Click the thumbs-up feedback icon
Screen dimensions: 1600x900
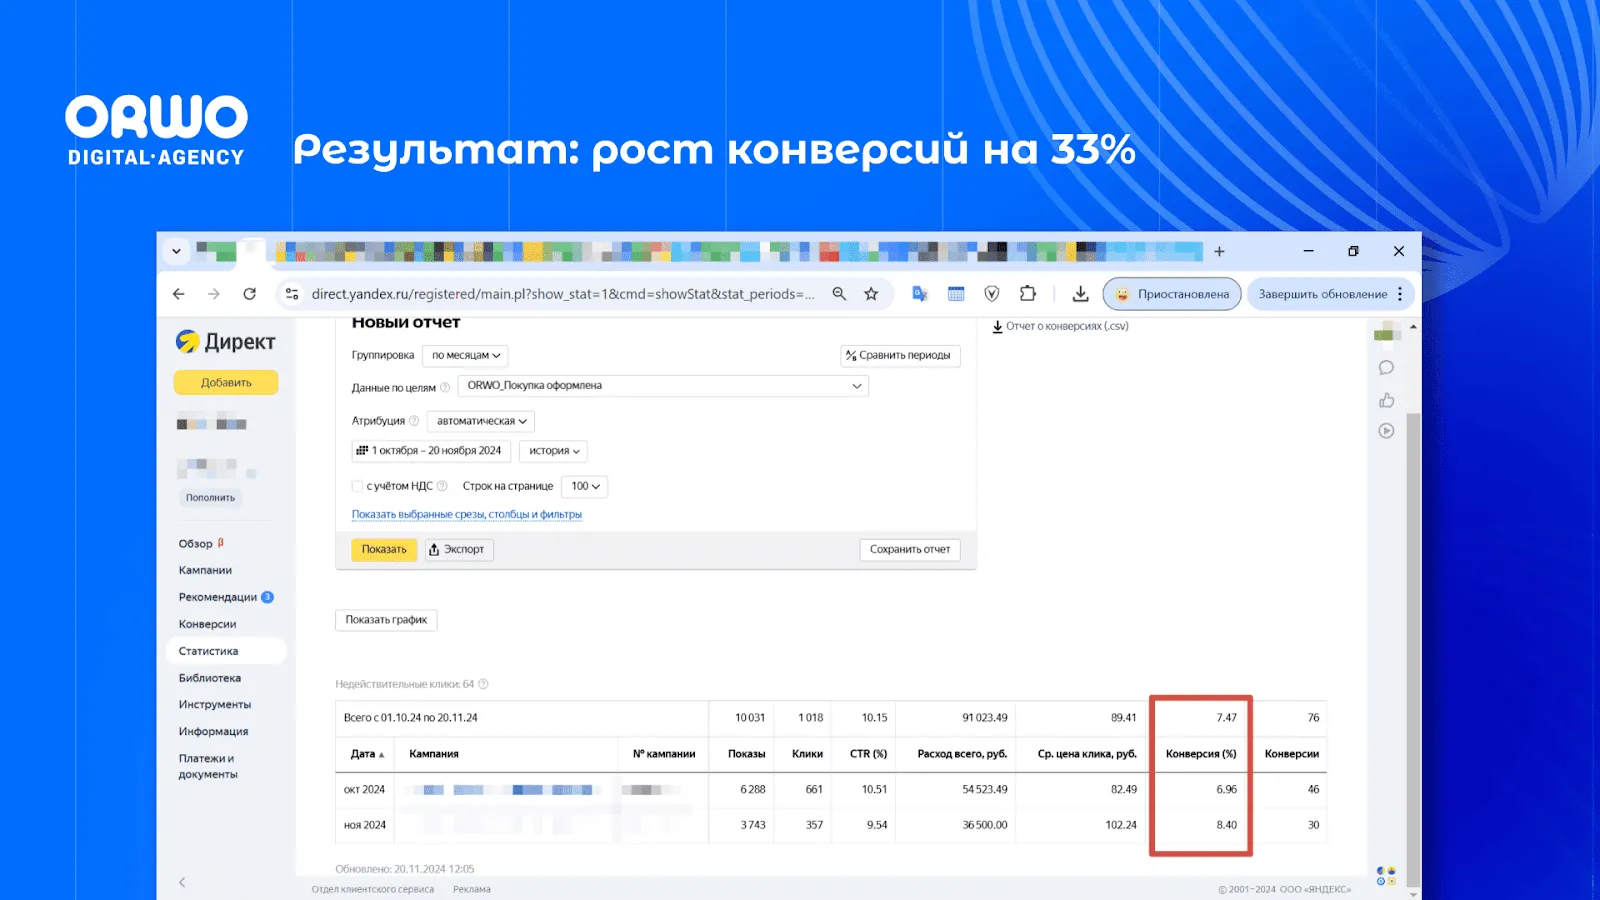pyautogui.click(x=1386, y=400)
